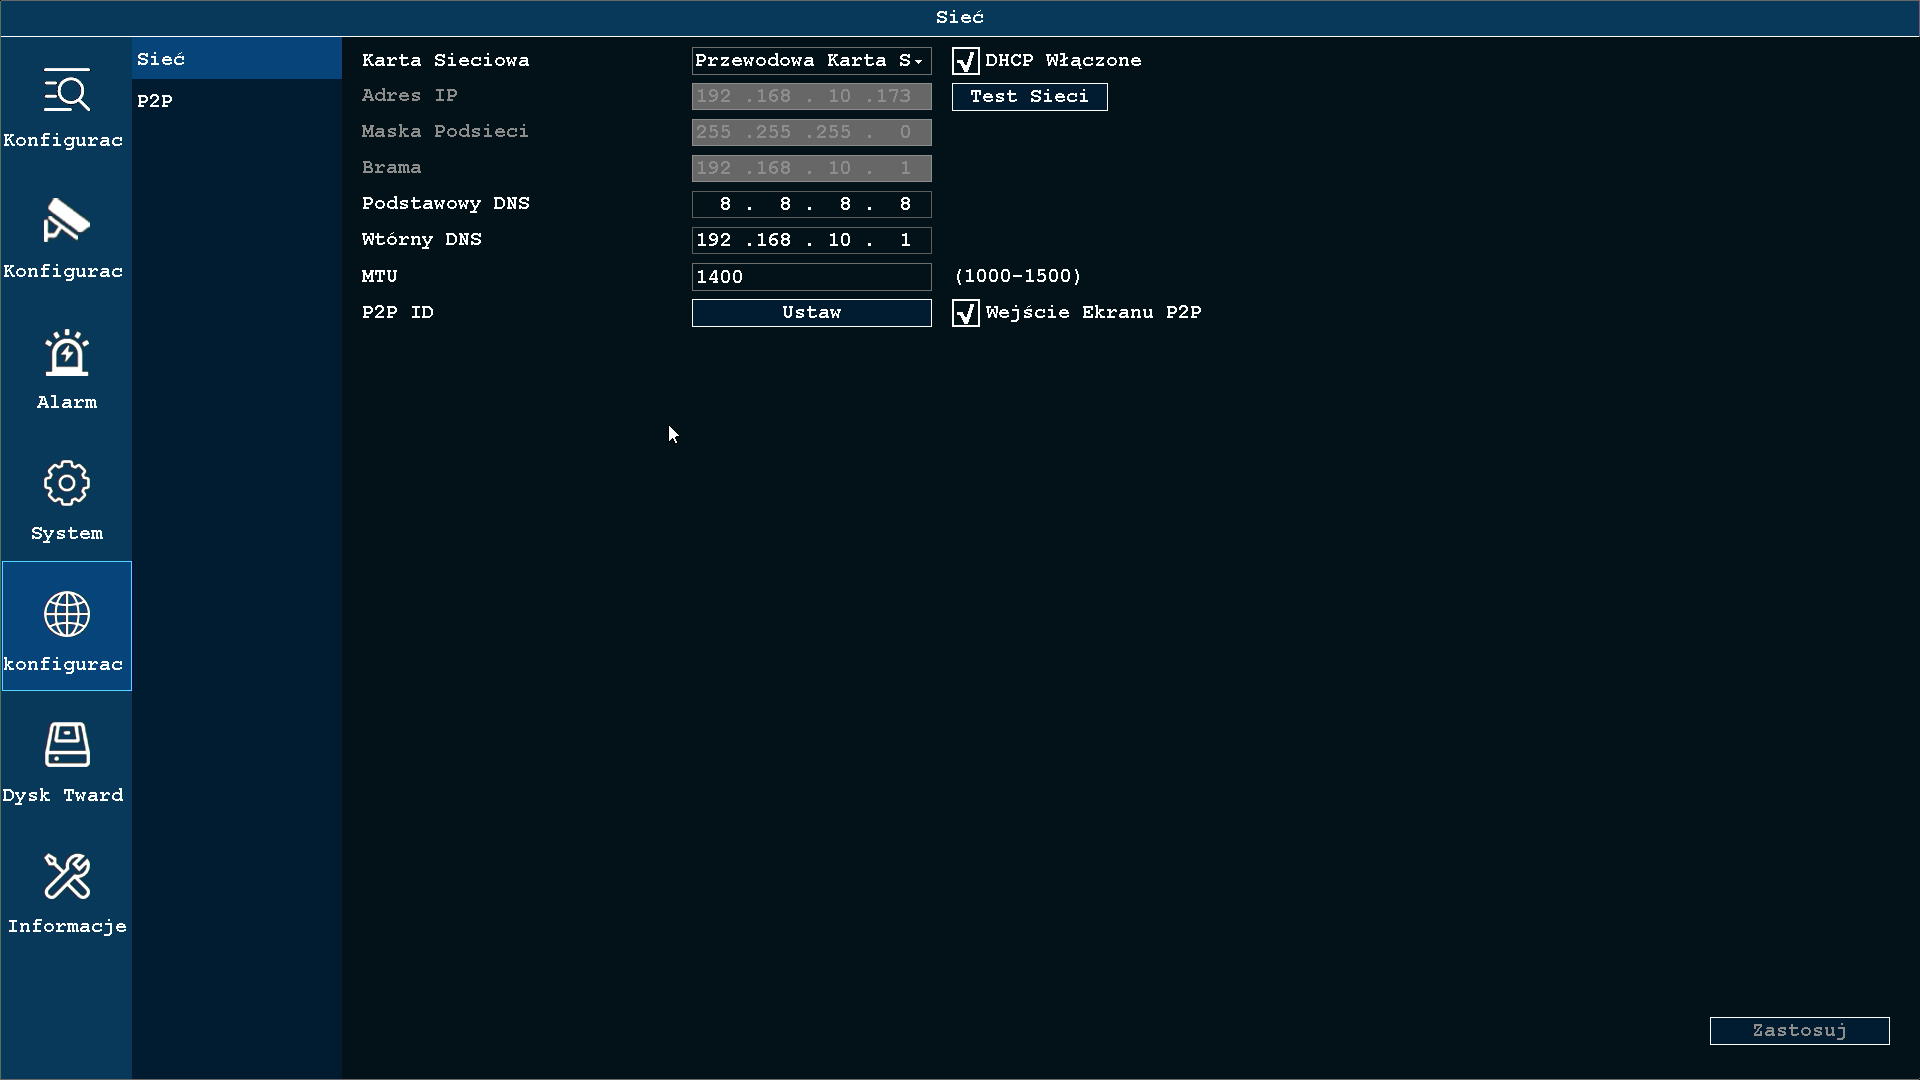
Task: Click the Zastosuj button
Action: click(x=1799, y=1031)
